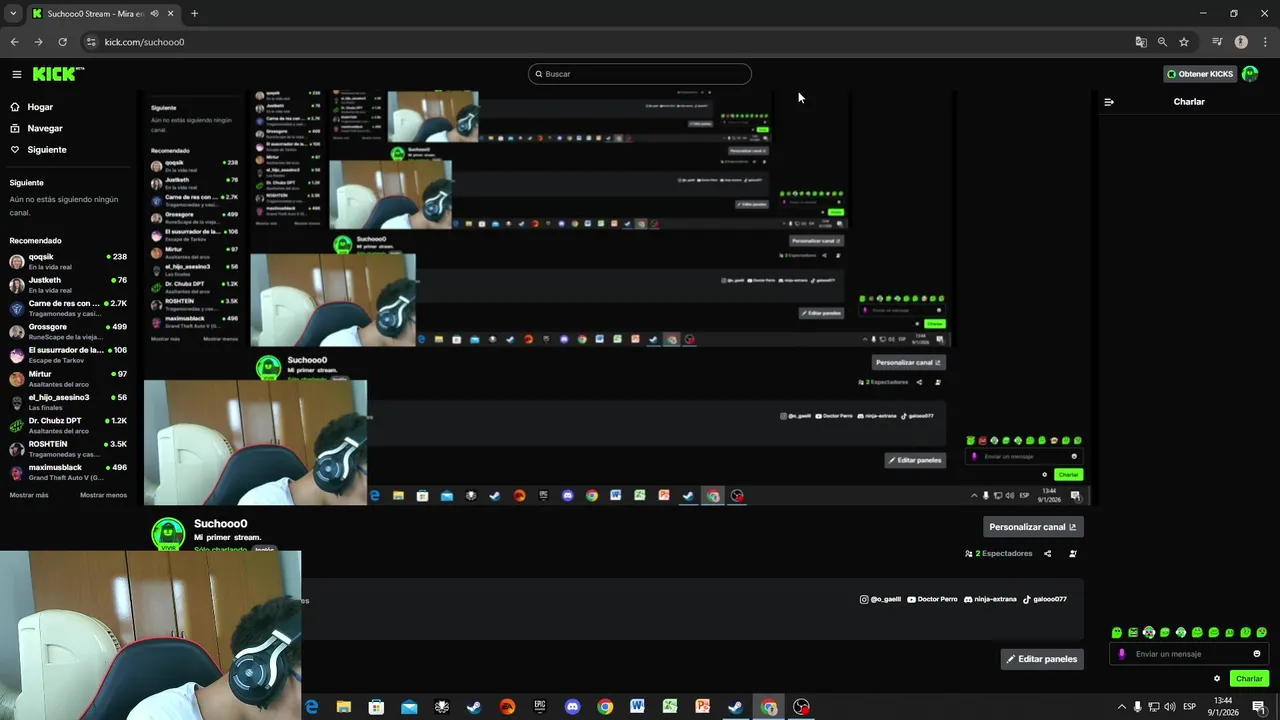Click the 2 Espectadores viewer count
This screenshot has height=720, width=1280.
(998, 553)
